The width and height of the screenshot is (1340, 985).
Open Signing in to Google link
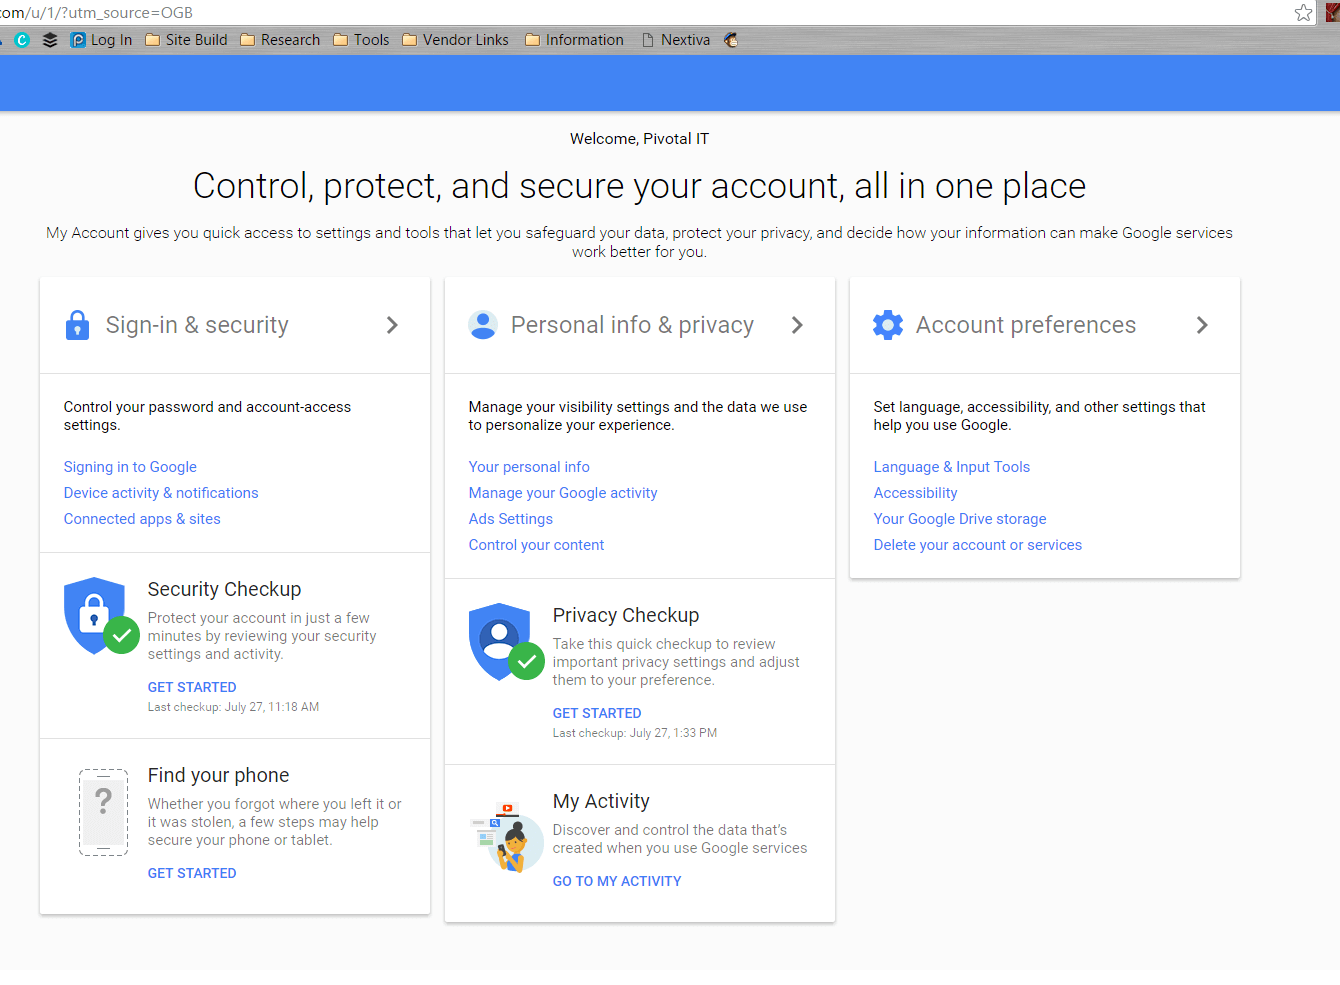[130, 467]
